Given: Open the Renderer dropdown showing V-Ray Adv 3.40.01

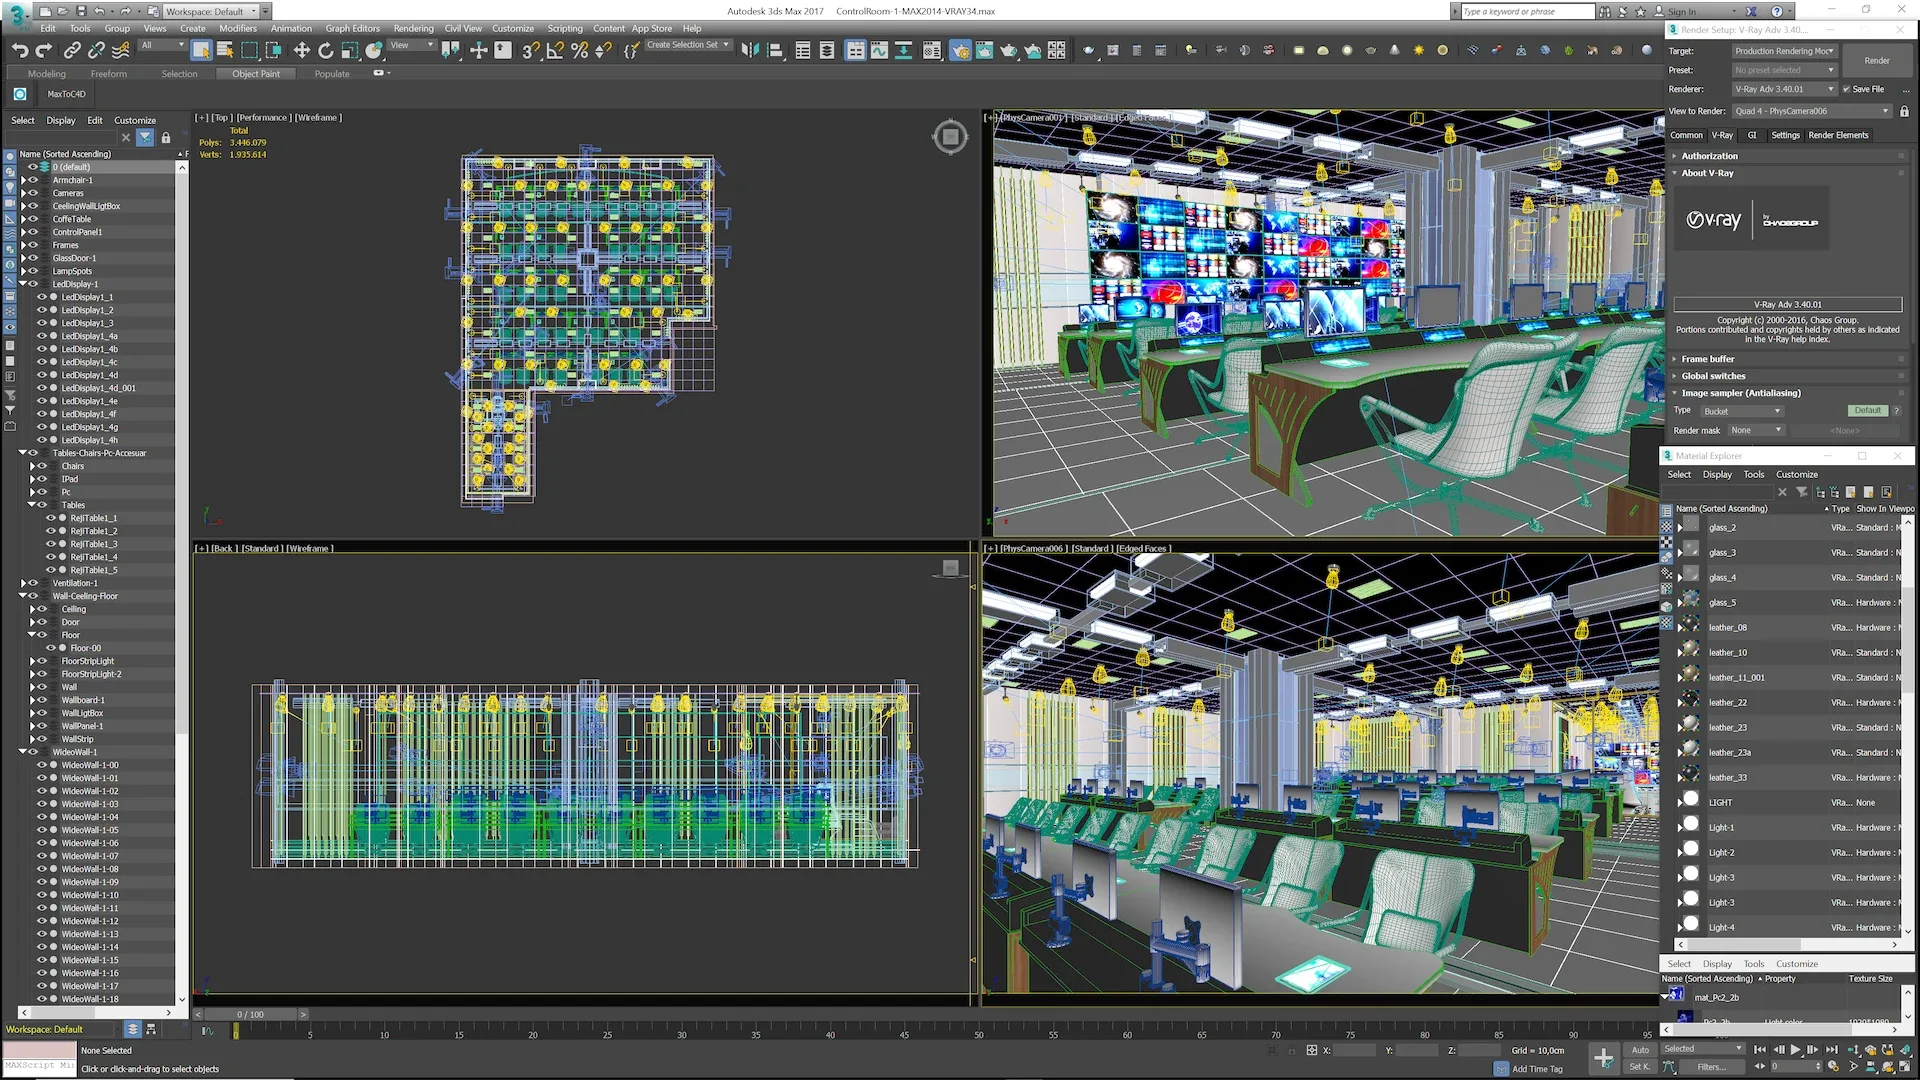Looking at the screenshot, I should click(x=1784, y=89).
